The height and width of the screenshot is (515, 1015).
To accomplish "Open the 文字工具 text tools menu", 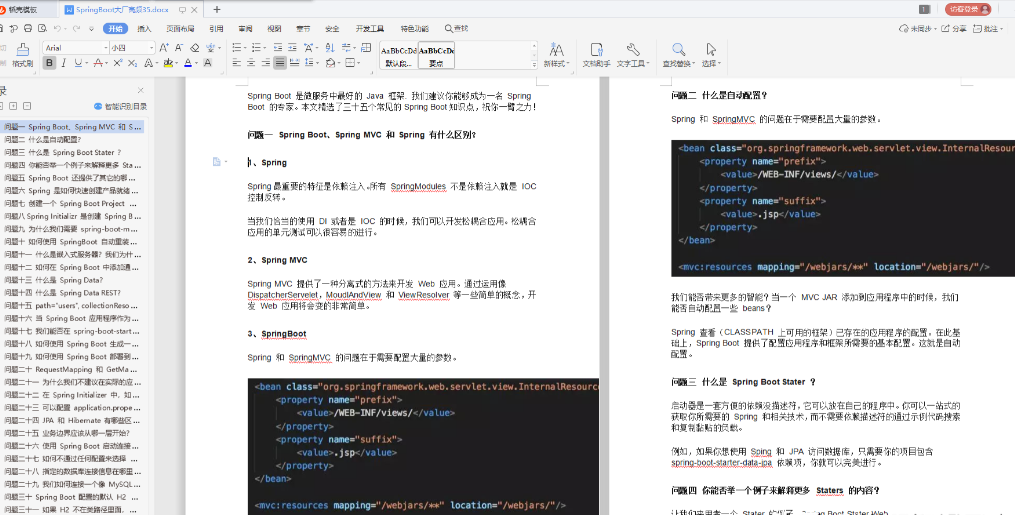I will click(633, 55).
